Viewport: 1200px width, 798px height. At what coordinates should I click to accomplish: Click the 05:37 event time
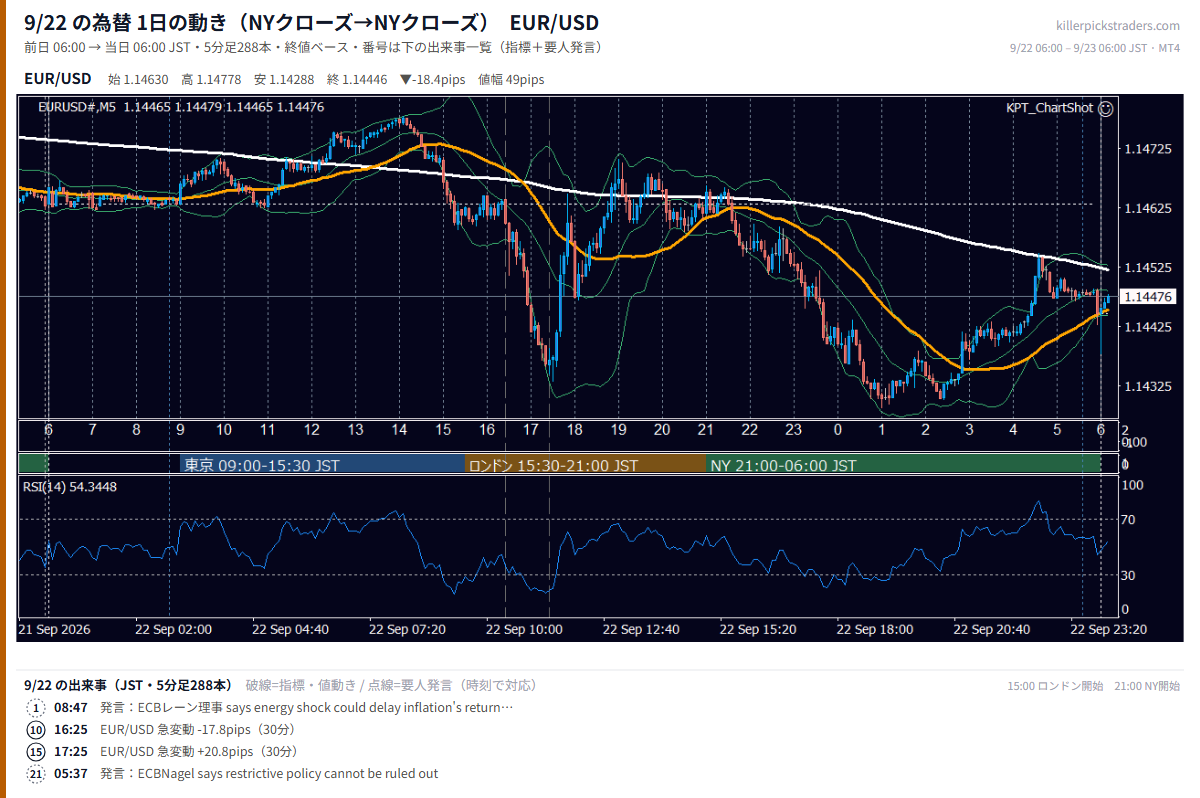(71, 774)
